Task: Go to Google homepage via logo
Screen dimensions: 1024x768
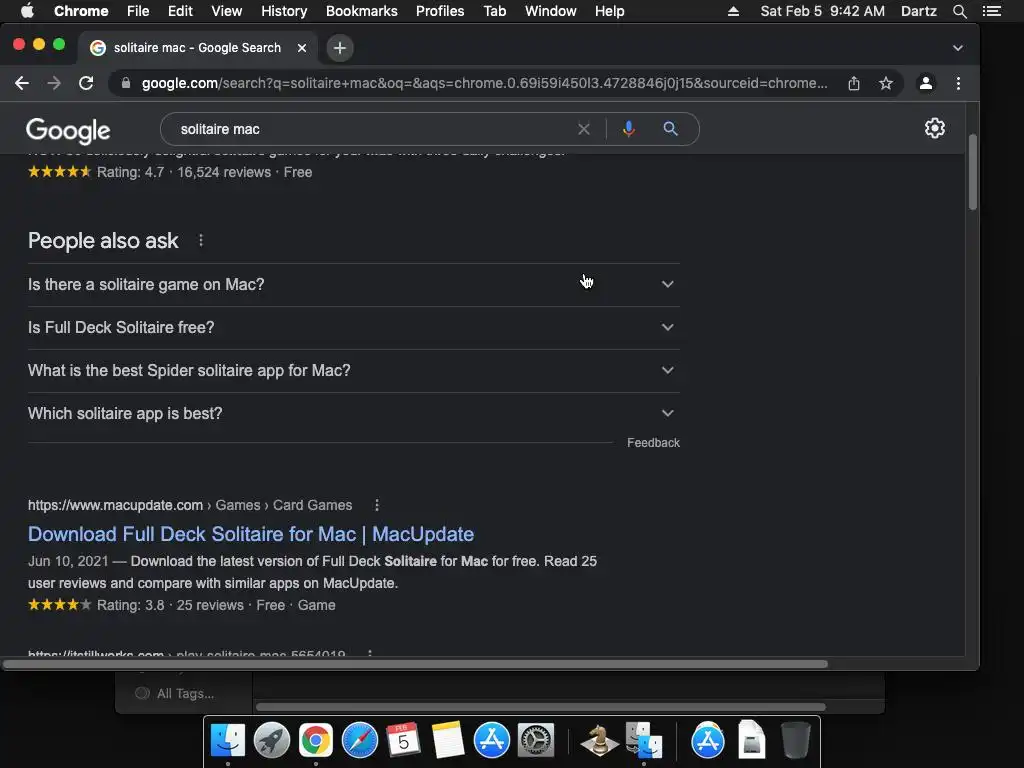Action: [x=68, y=131]
